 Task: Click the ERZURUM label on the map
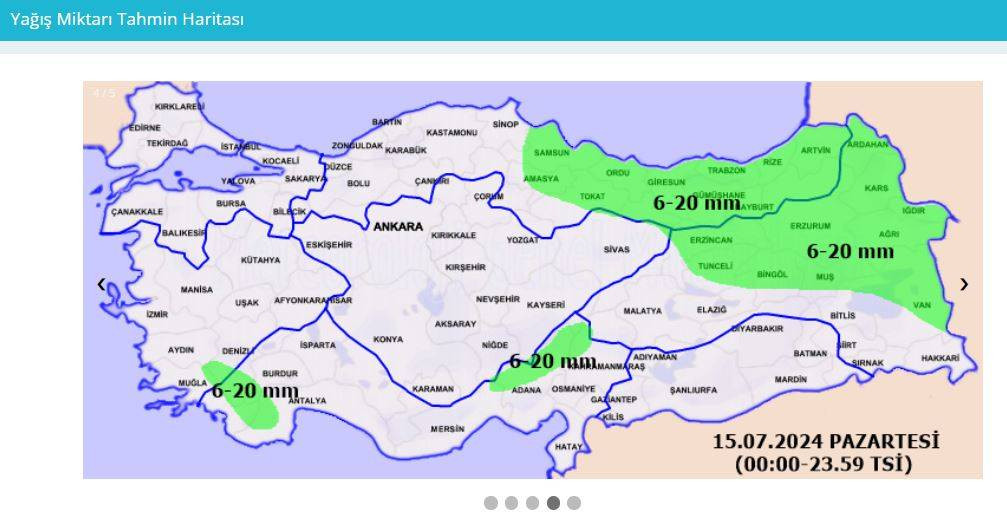point(810,226)
